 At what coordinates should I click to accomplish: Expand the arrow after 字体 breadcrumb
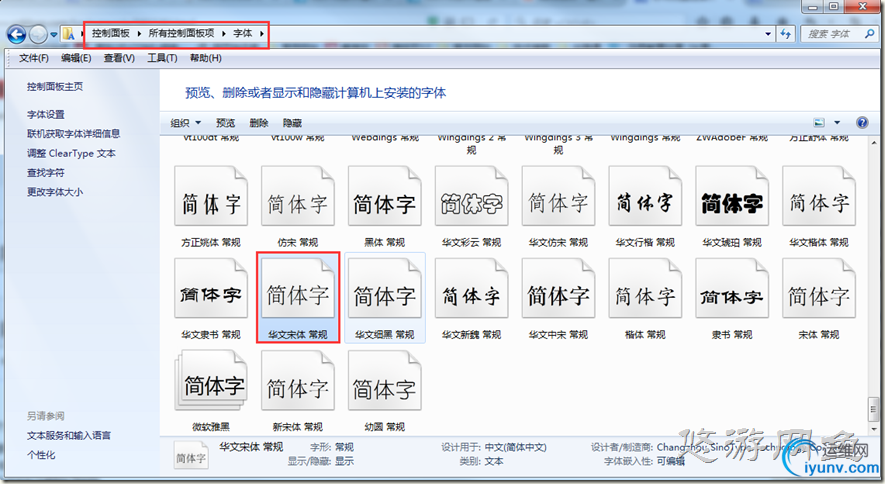click(x=262, y=33)
